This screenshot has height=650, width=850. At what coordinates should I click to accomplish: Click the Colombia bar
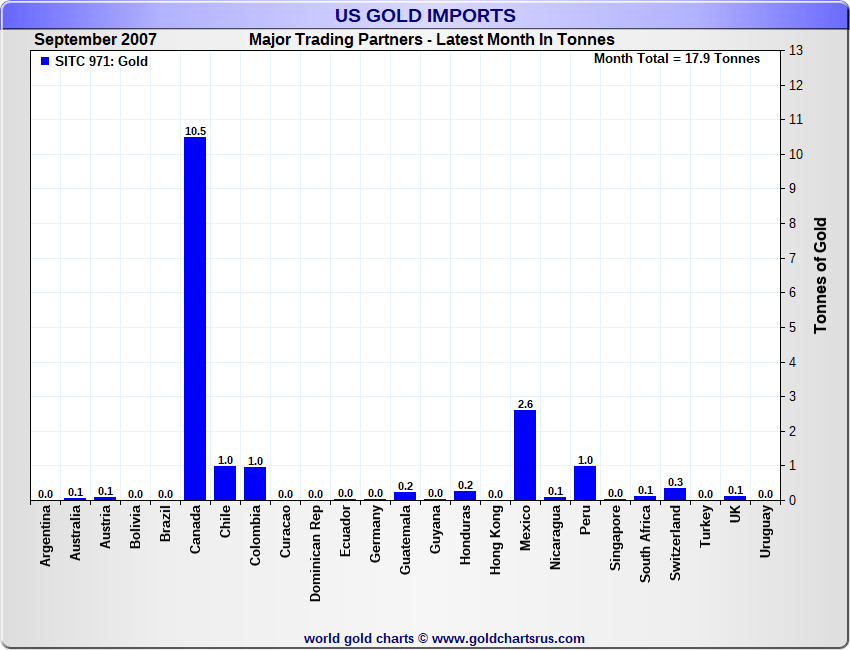click(x=255, y=483)
